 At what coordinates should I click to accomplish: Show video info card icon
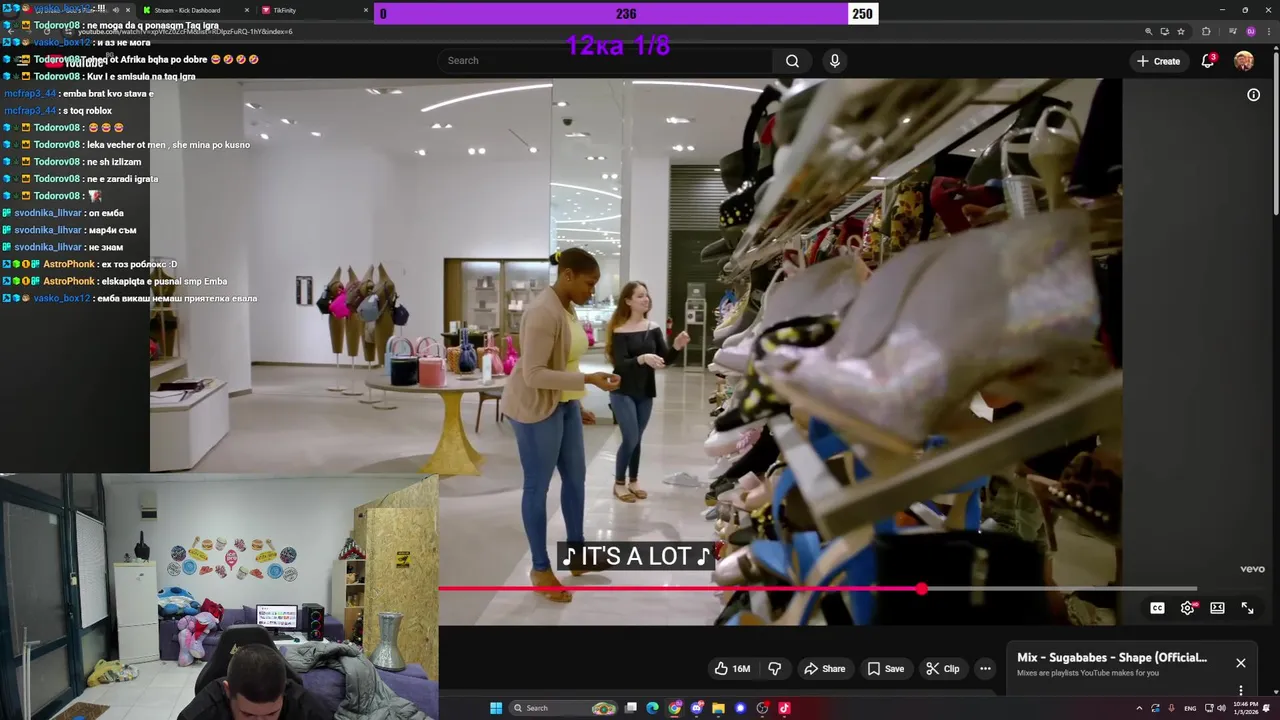(x=1253, y=95)
